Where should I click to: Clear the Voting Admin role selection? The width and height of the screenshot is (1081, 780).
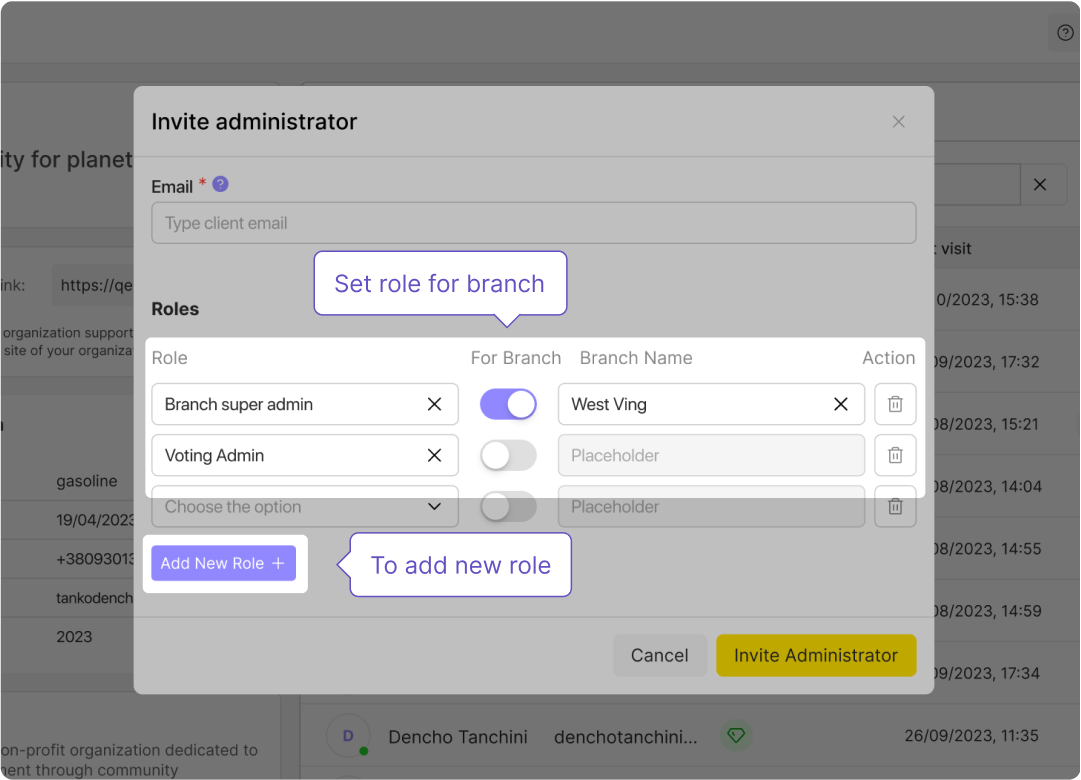point(434,455)
